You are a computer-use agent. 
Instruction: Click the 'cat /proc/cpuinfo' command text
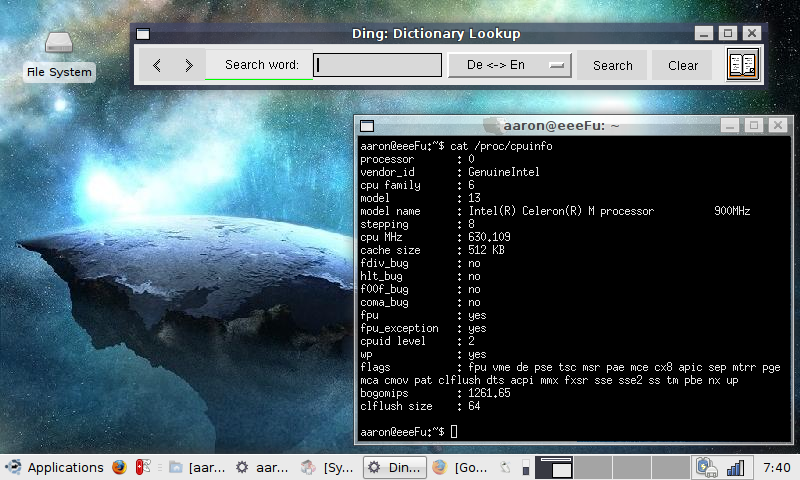501,146
